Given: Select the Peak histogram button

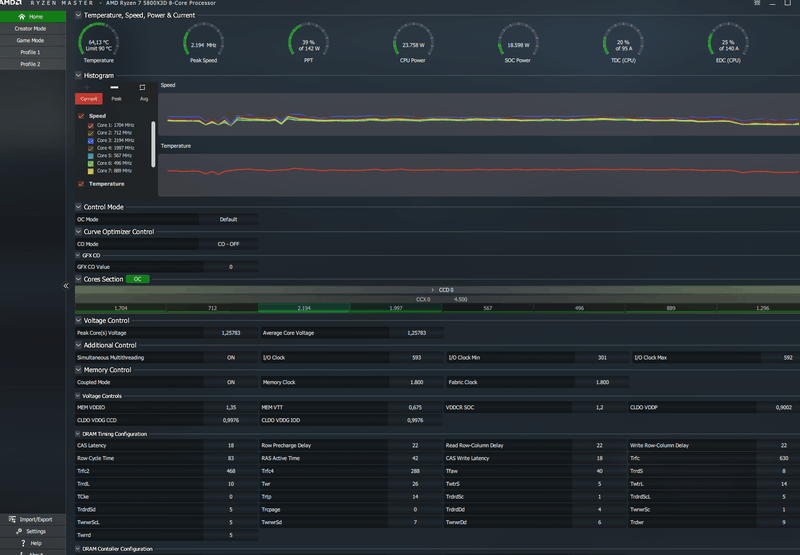Looking at the screenshot, I should coord(116,99).
